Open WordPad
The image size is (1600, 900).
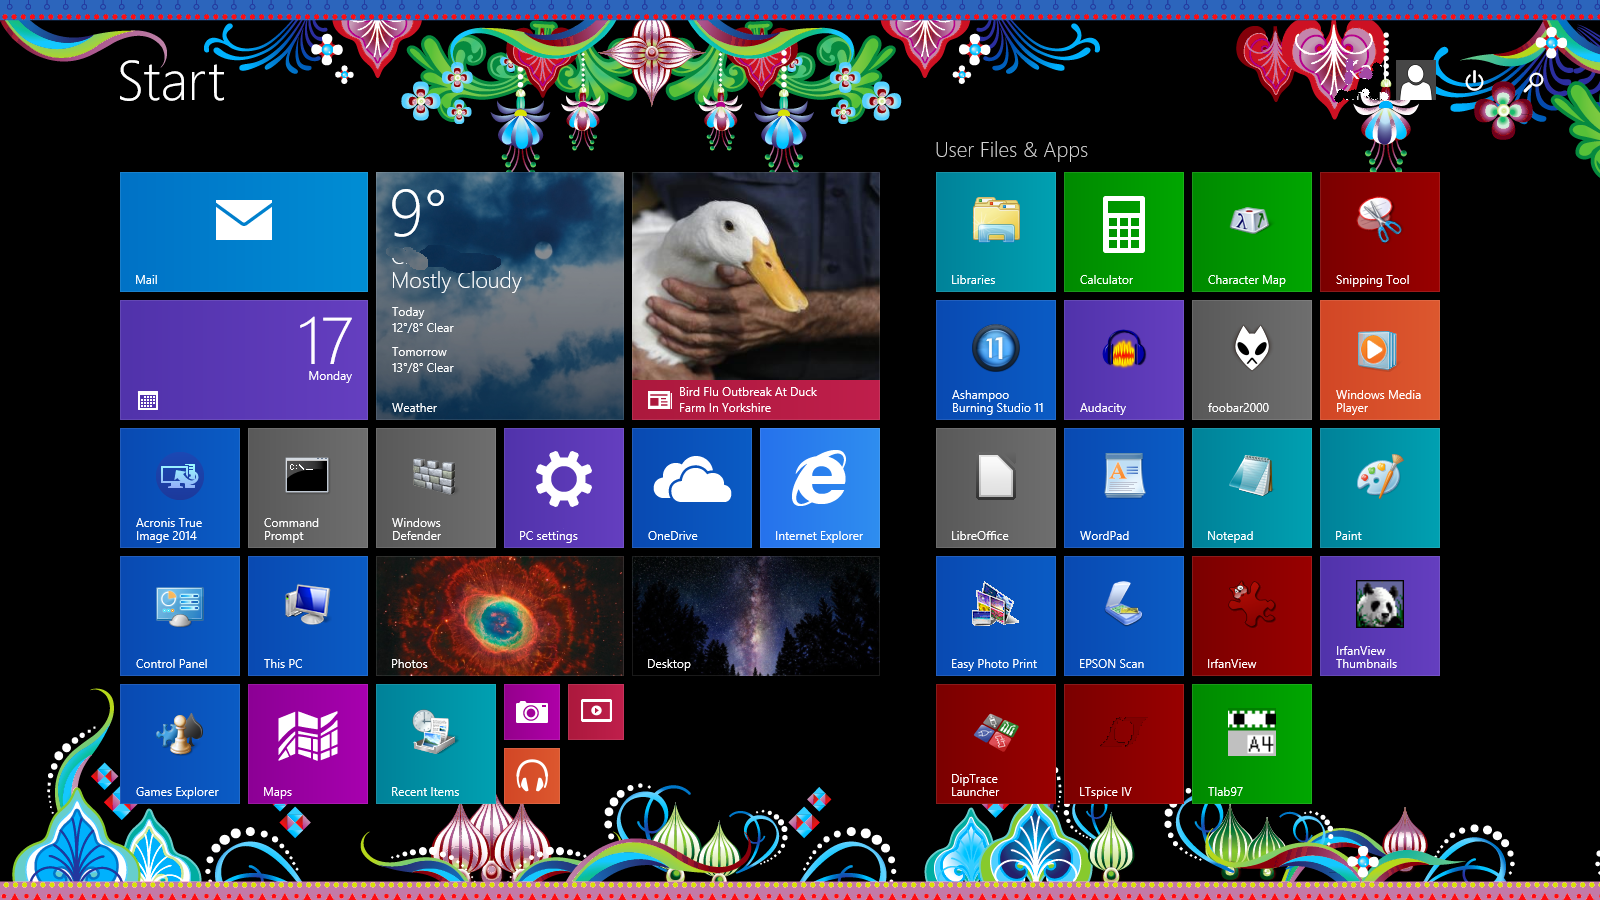1124,488
